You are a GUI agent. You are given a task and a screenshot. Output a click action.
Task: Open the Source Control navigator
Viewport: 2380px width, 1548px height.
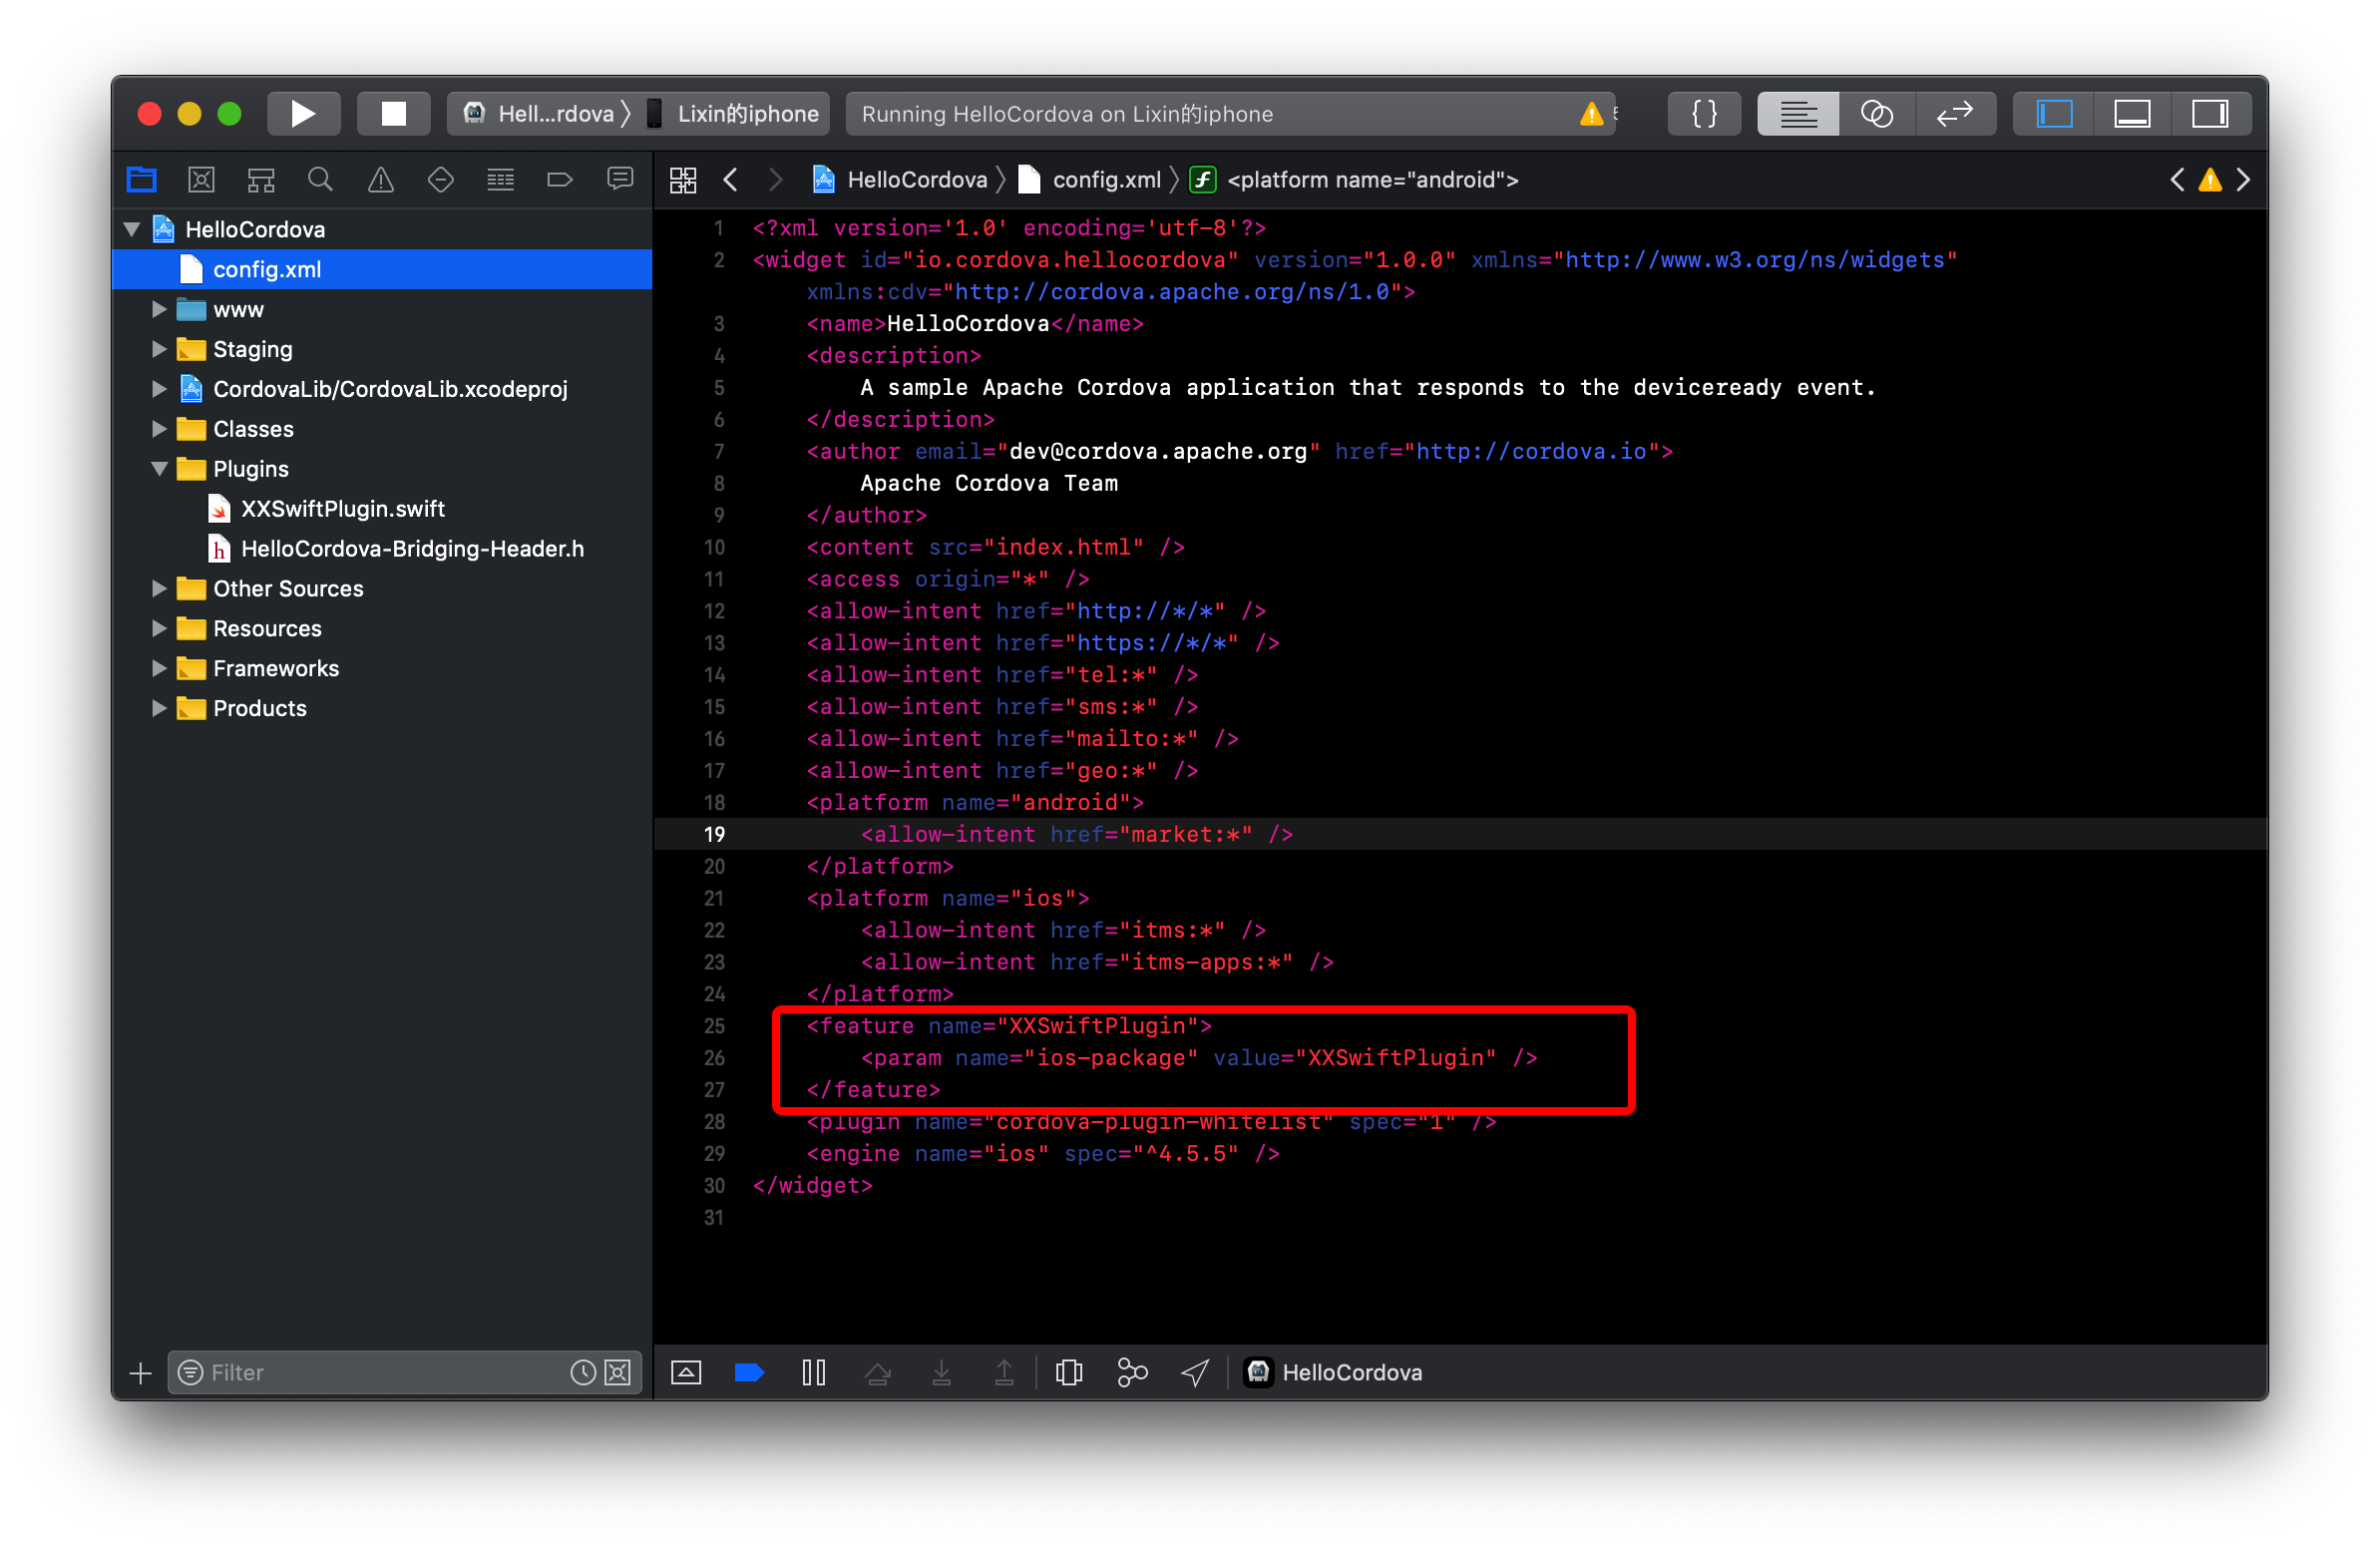point(201,180)
